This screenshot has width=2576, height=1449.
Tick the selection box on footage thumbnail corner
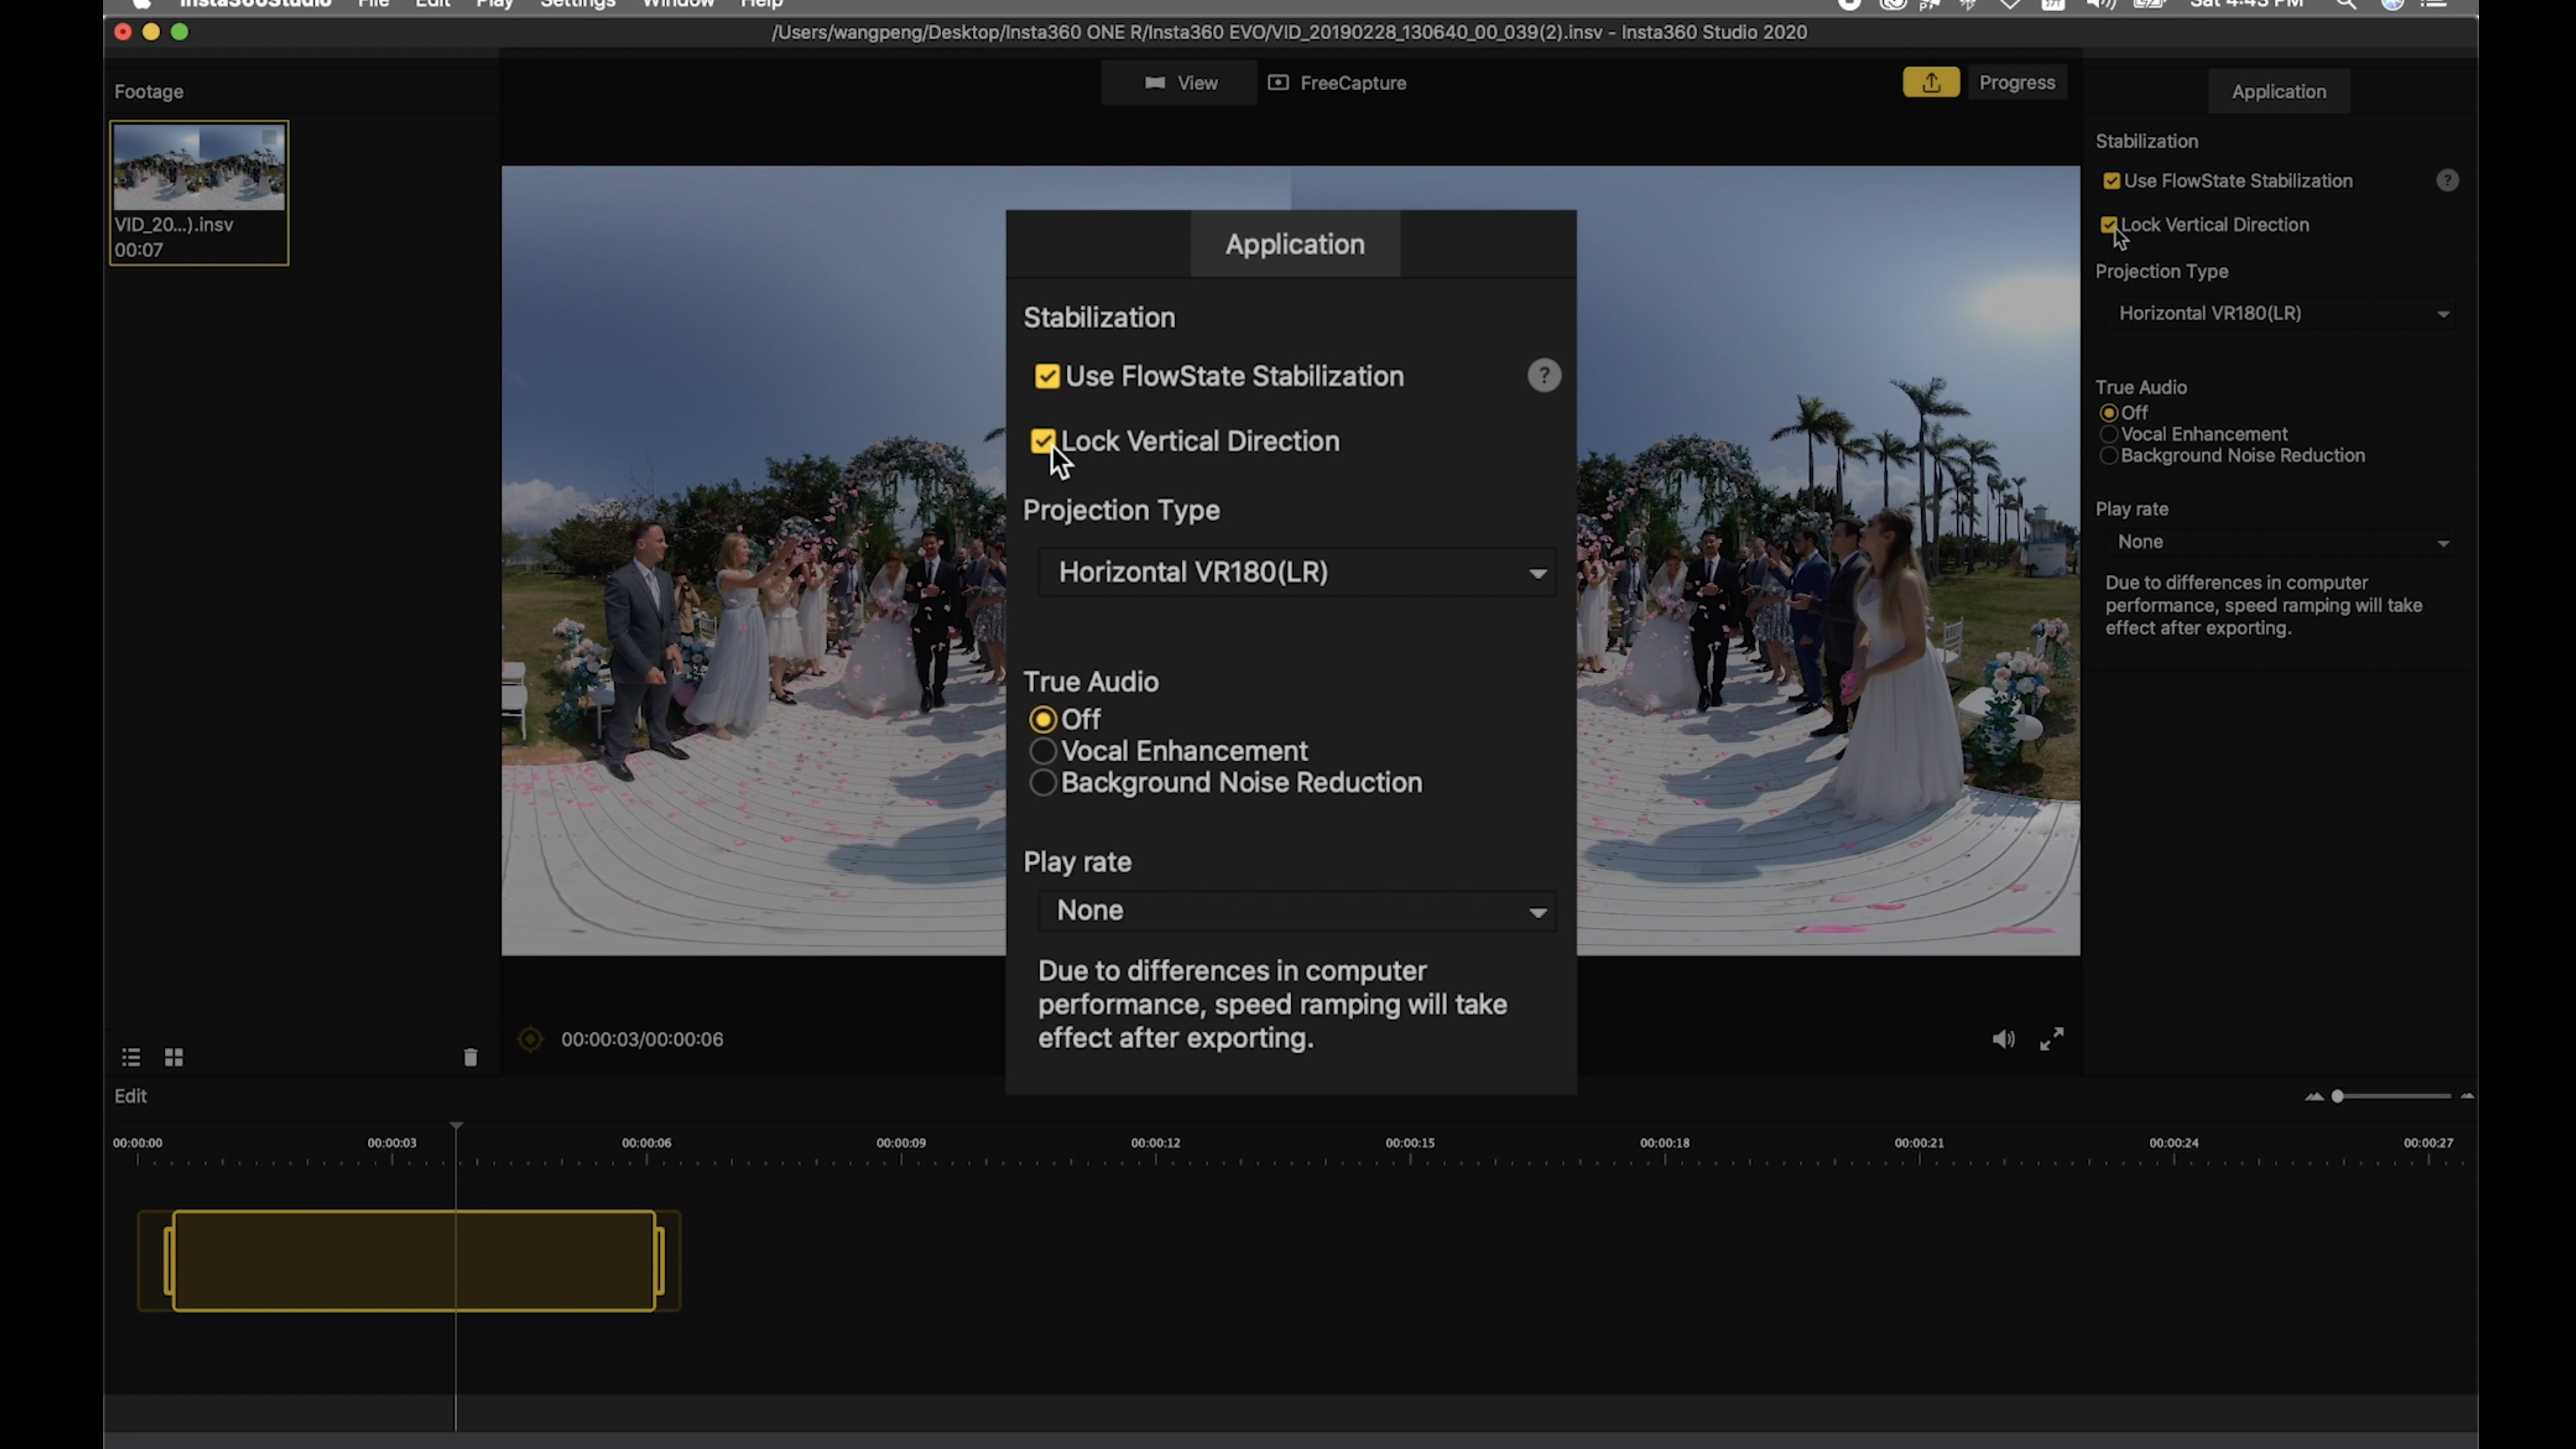pyautogui.click(x=270, y=137)
